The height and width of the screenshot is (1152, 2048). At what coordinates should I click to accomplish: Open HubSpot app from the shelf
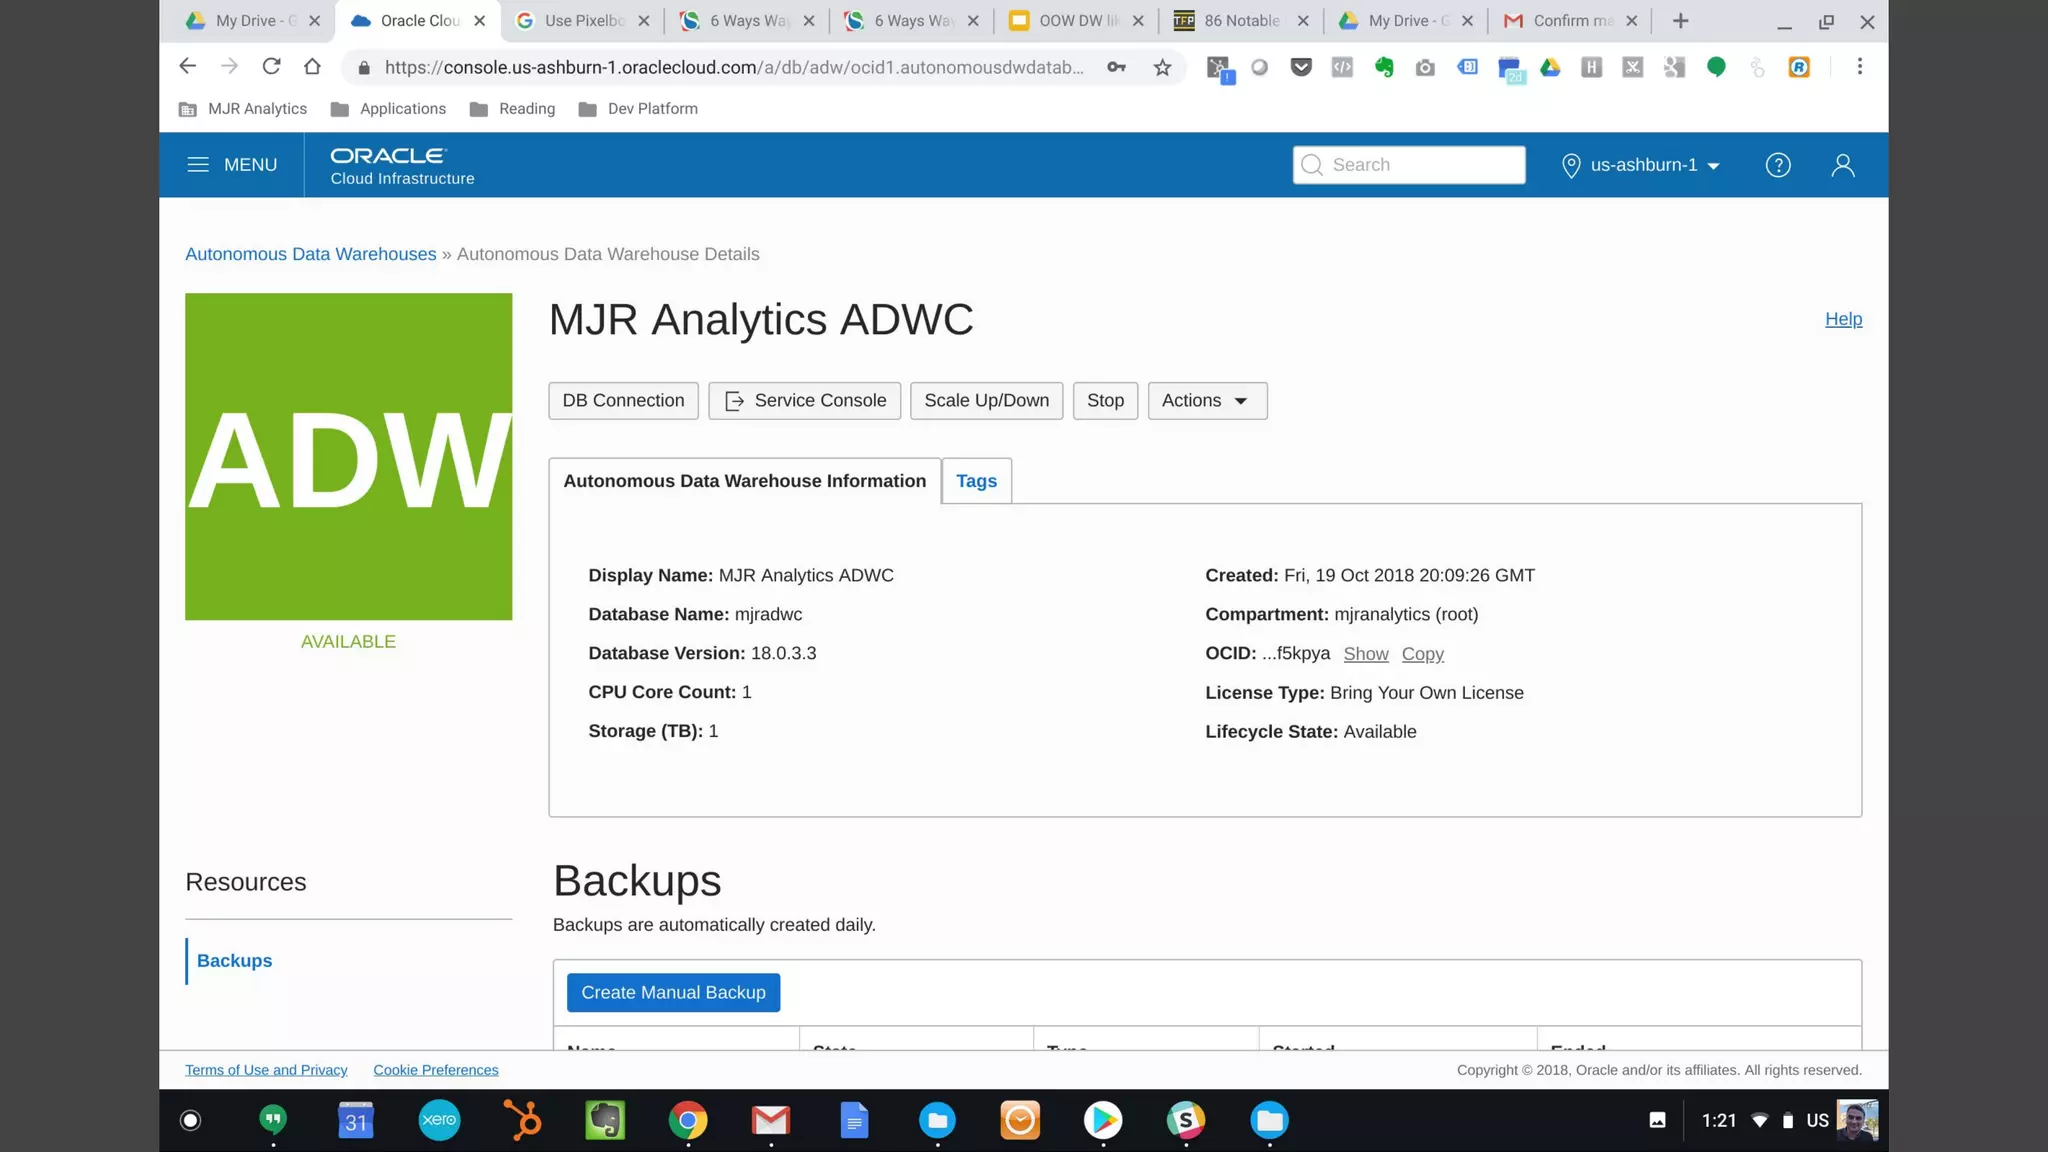tap(522, 1120)
